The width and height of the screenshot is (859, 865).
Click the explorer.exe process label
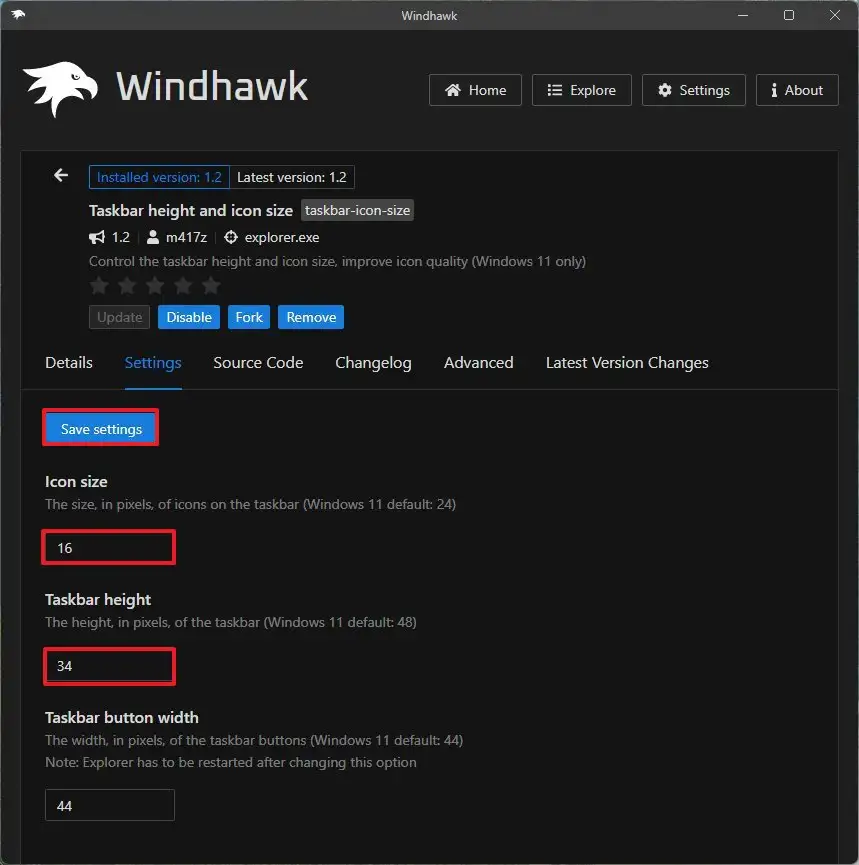coord(282,238)
